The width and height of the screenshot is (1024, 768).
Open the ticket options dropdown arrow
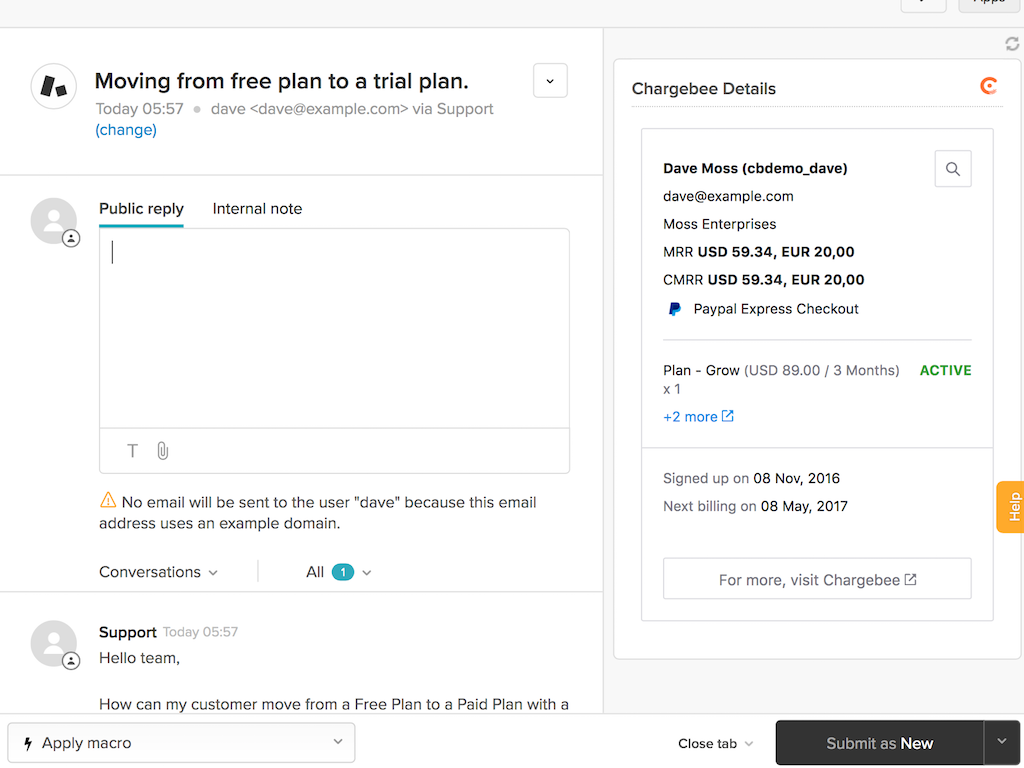point(550,81)
